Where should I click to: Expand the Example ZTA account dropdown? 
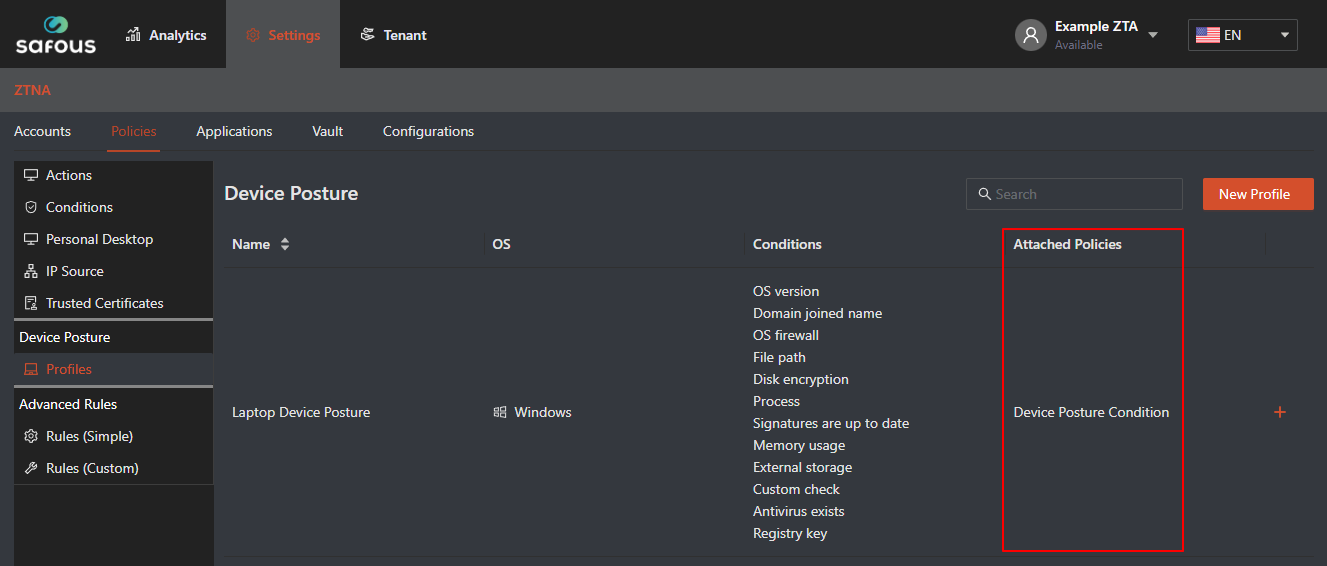coord(1153,35)
